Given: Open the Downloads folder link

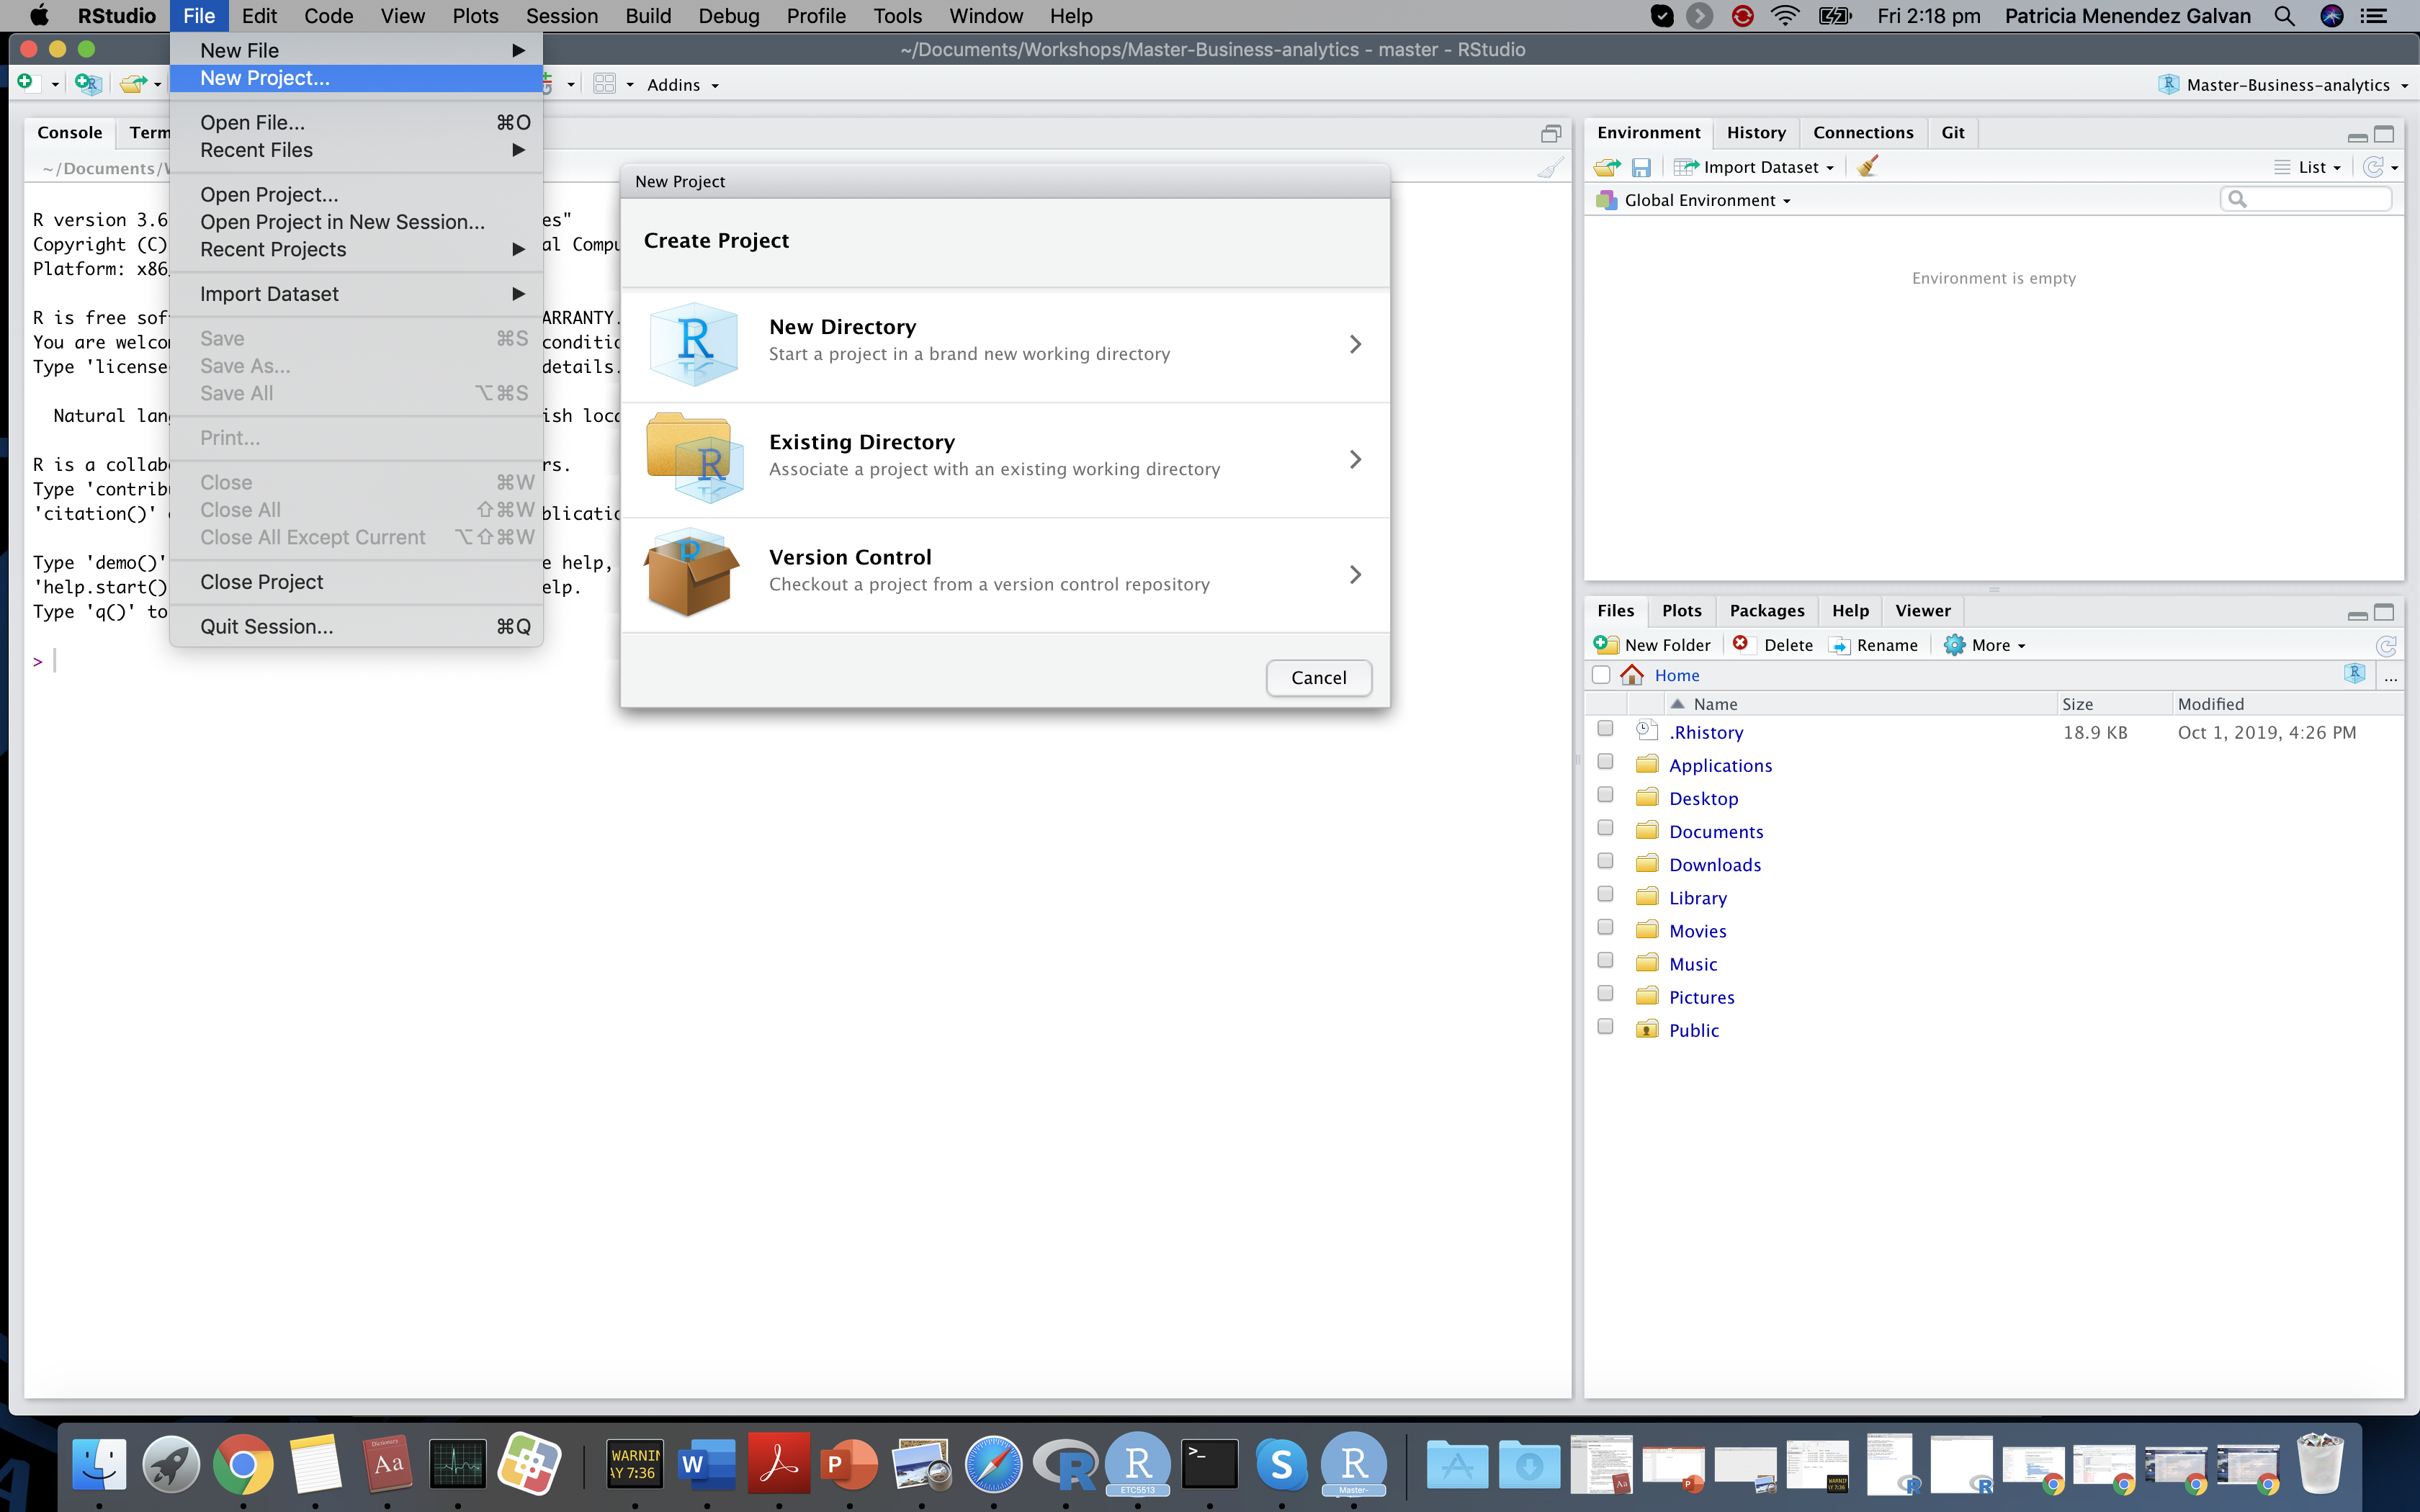Looking at the screenshot, I should coord(1714,864).
